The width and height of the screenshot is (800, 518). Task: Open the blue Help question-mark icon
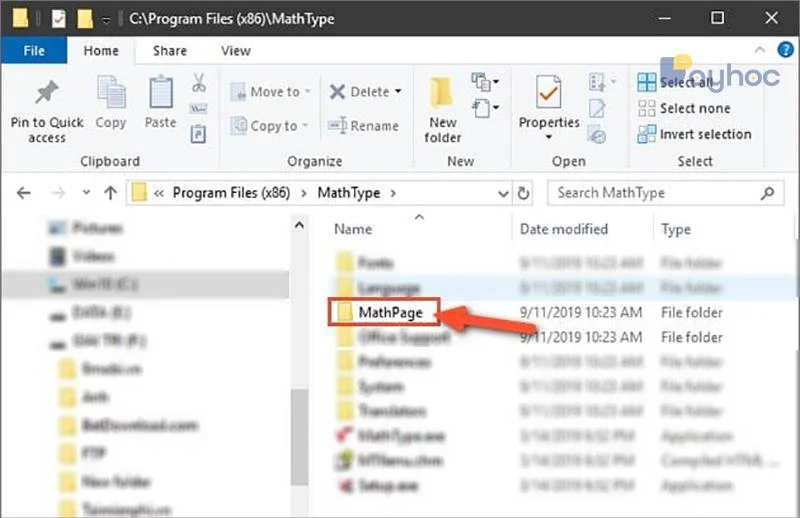pyautogui.click(x=785, y=50)
